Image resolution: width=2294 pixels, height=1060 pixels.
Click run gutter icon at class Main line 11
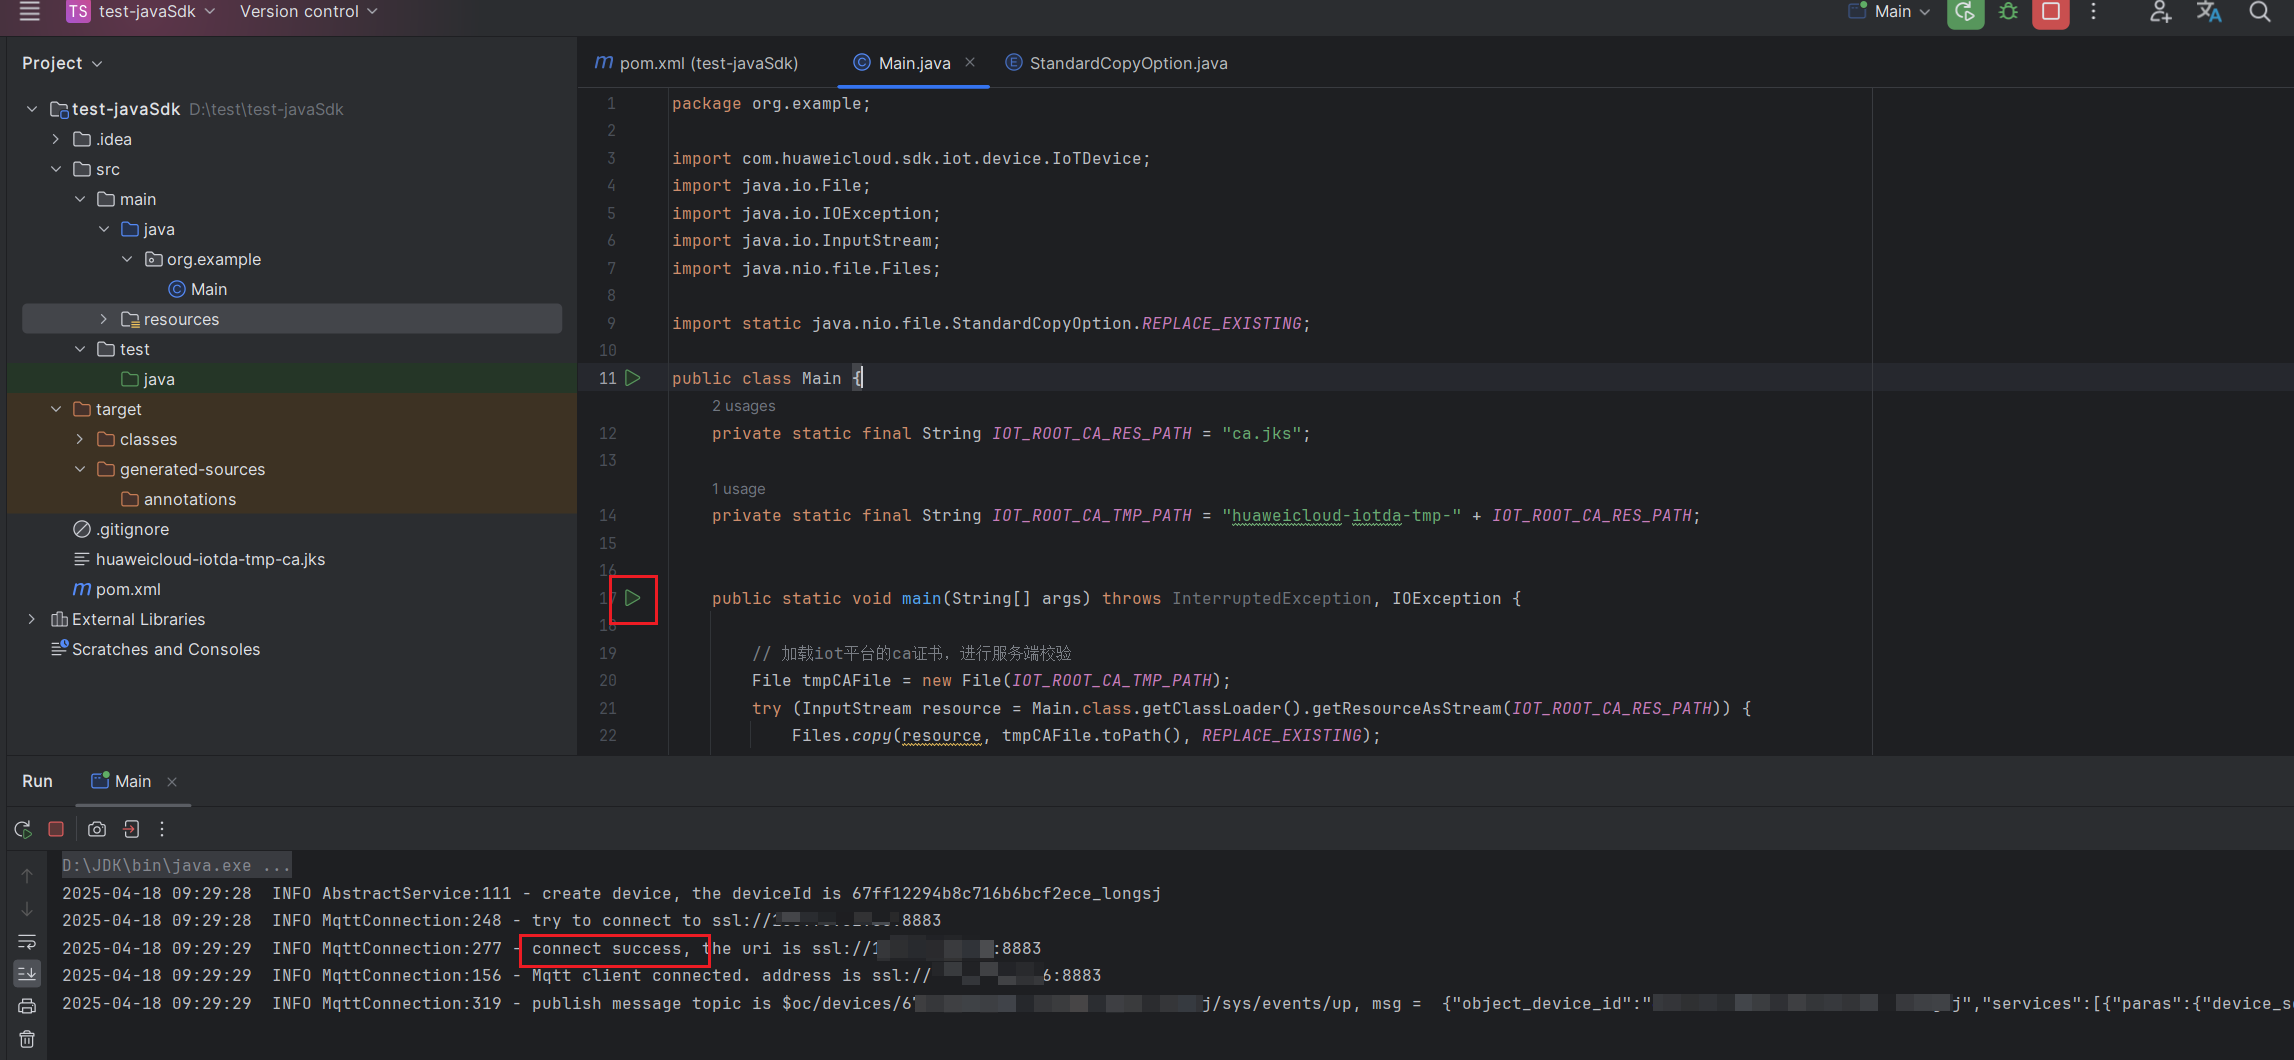[x=633, y=378]
